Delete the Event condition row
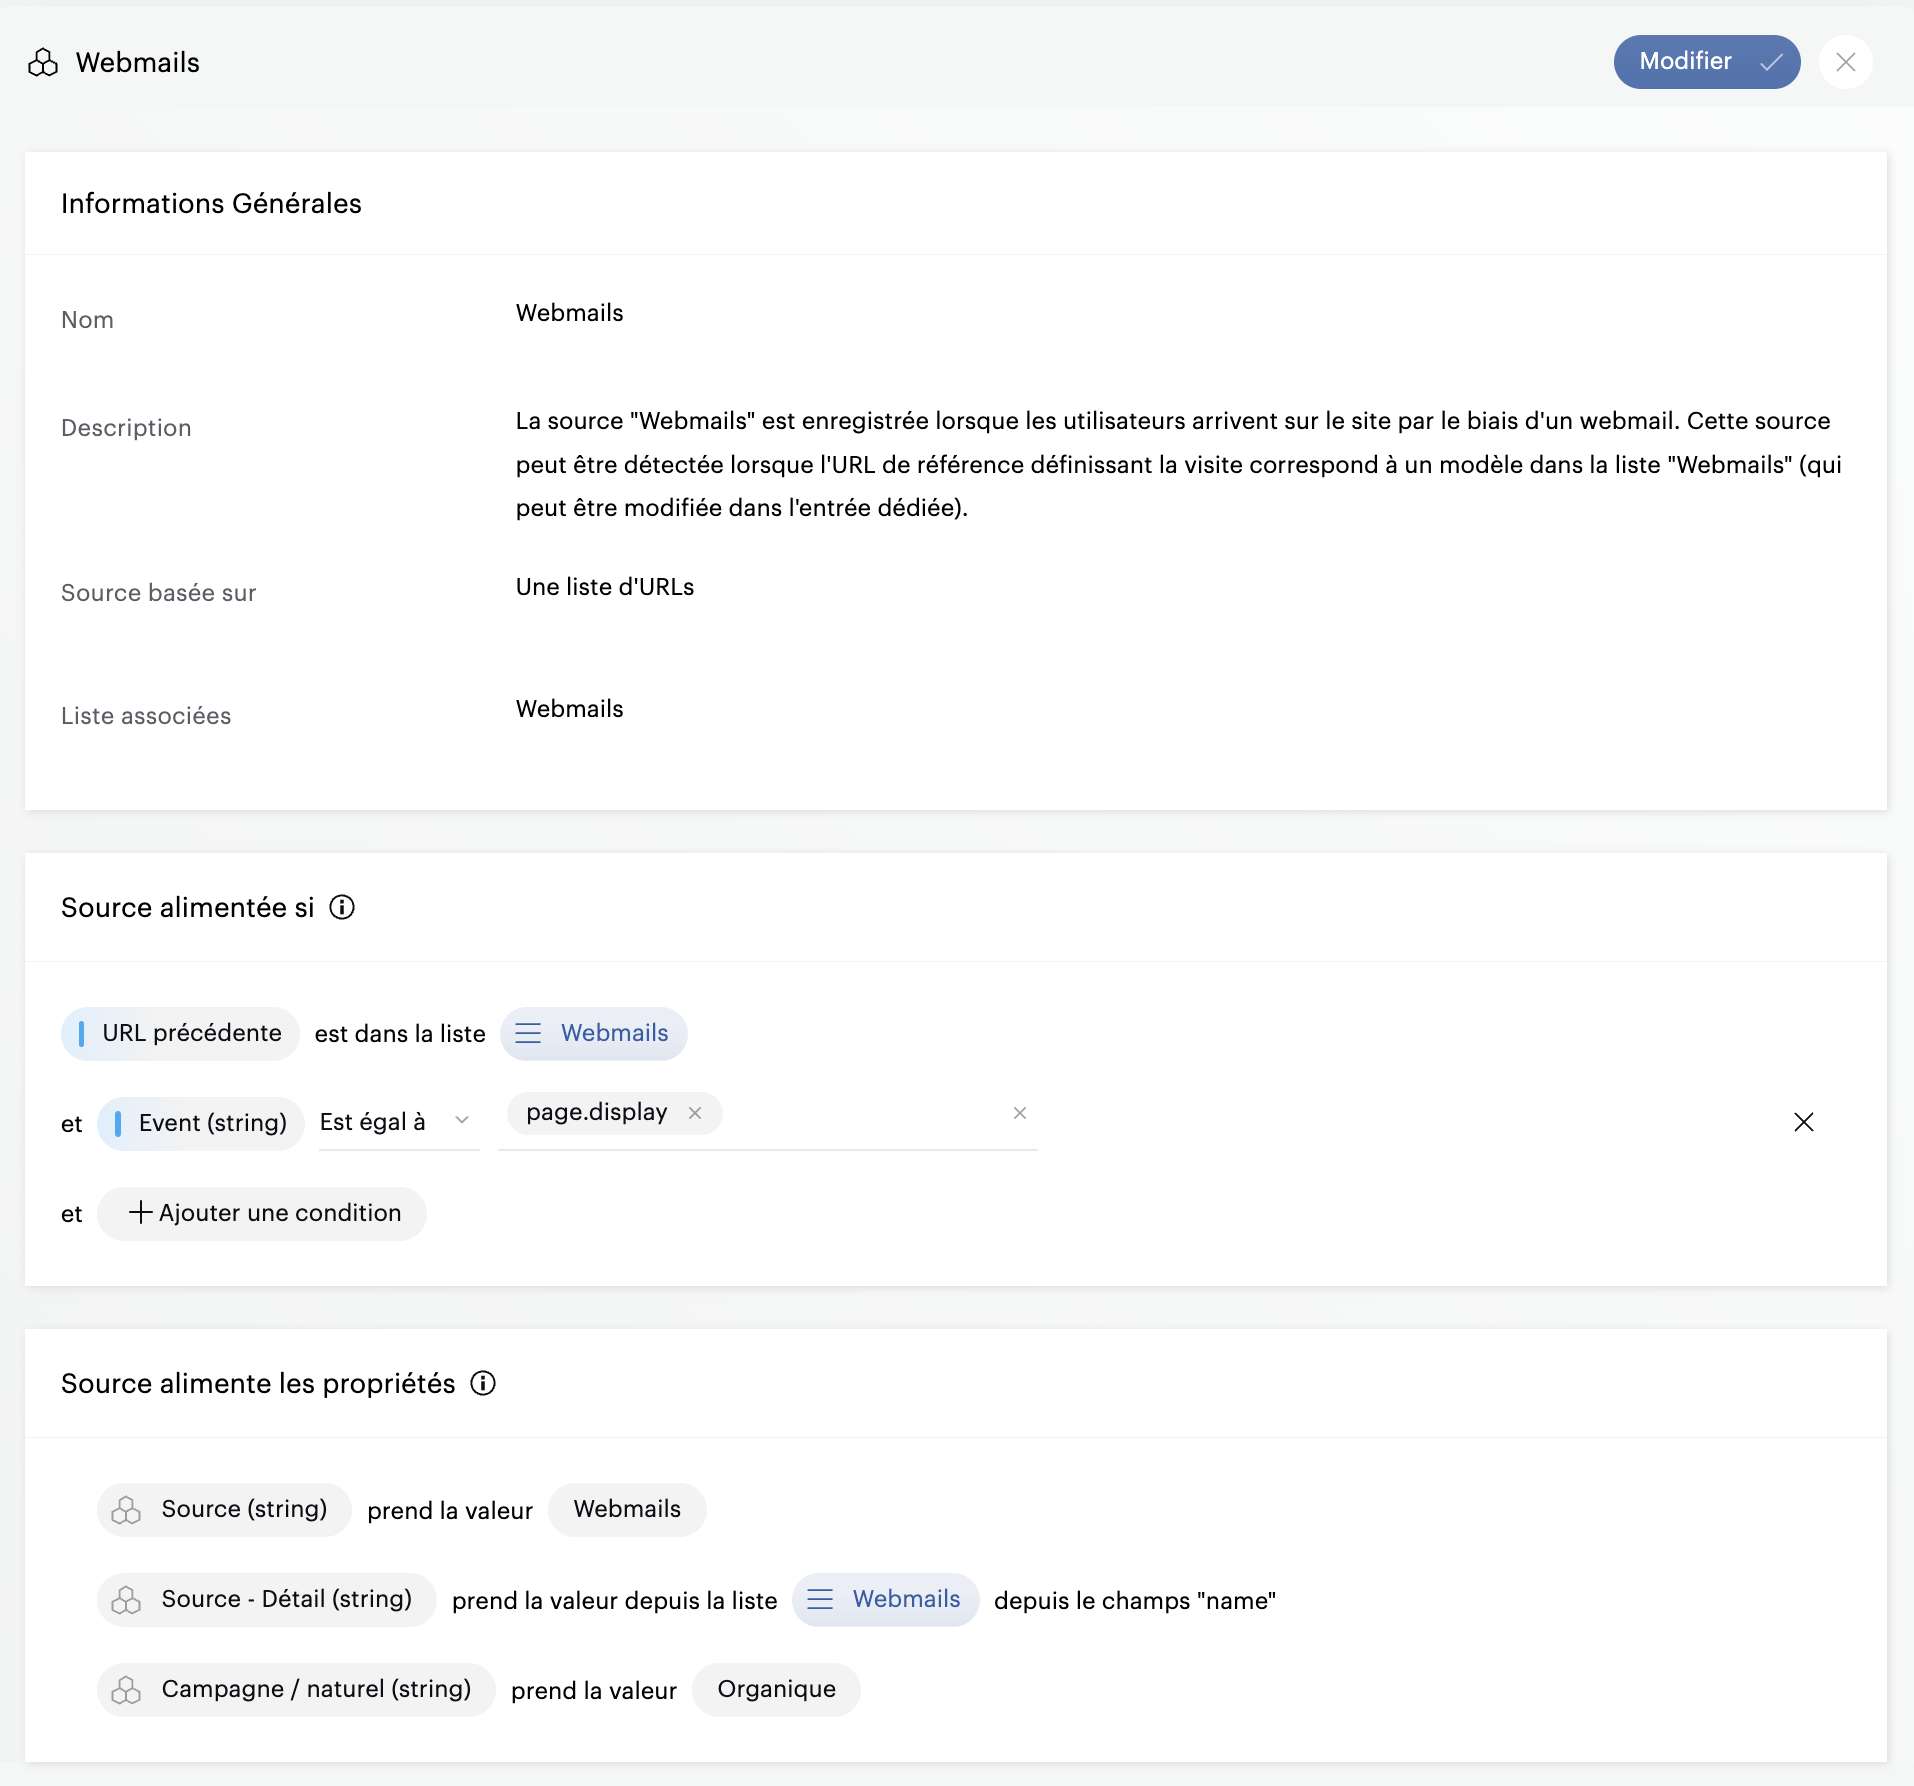Image resolution: width=1914 pixels, height=1786 pixels. [1803, 1122]
